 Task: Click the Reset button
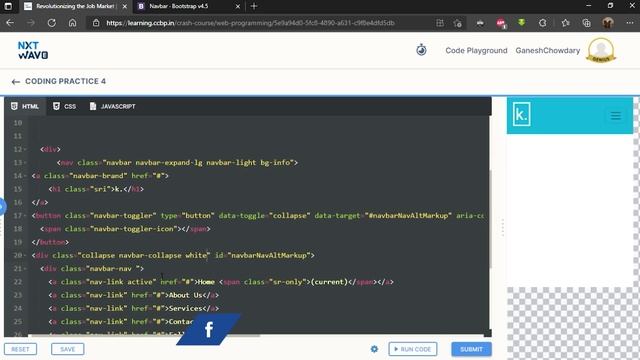20,349
